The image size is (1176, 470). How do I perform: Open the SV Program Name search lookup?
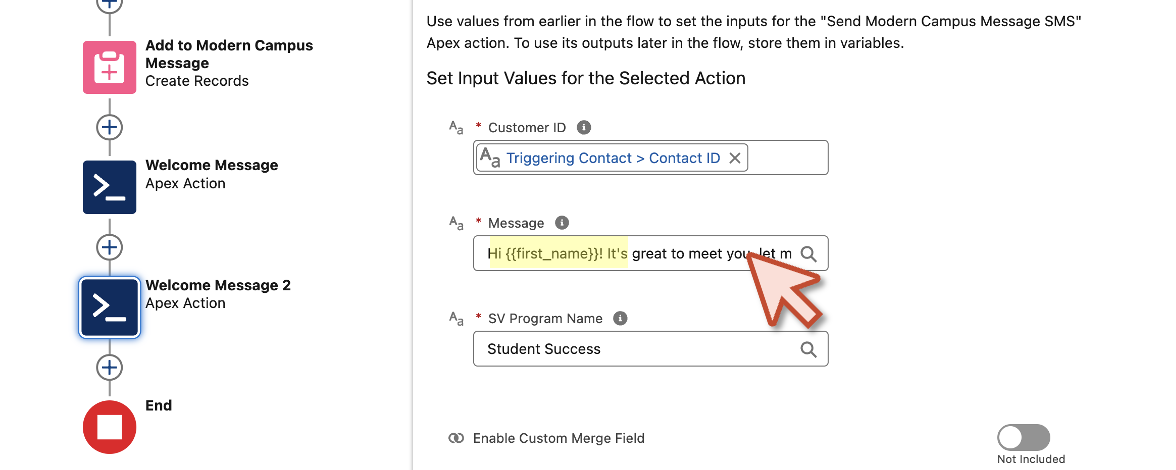808,349
